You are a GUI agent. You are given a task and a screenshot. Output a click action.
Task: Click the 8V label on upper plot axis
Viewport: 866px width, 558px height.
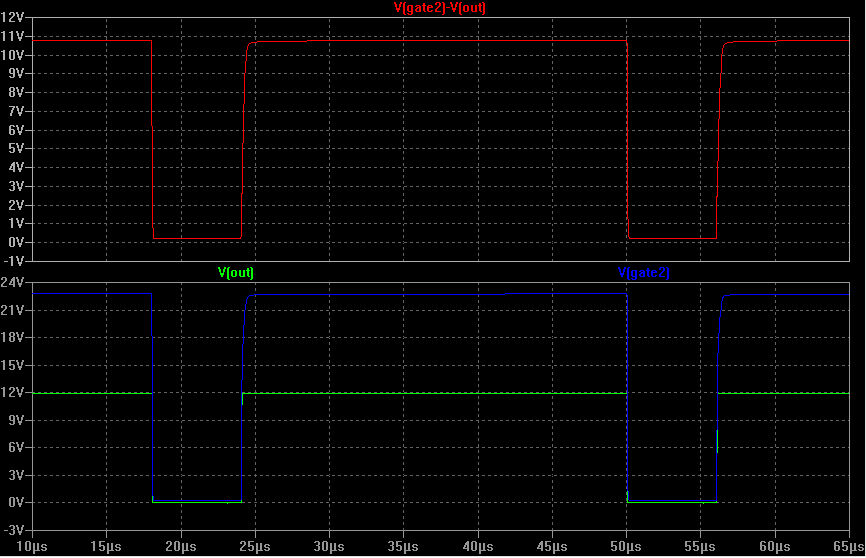[16, 93]
